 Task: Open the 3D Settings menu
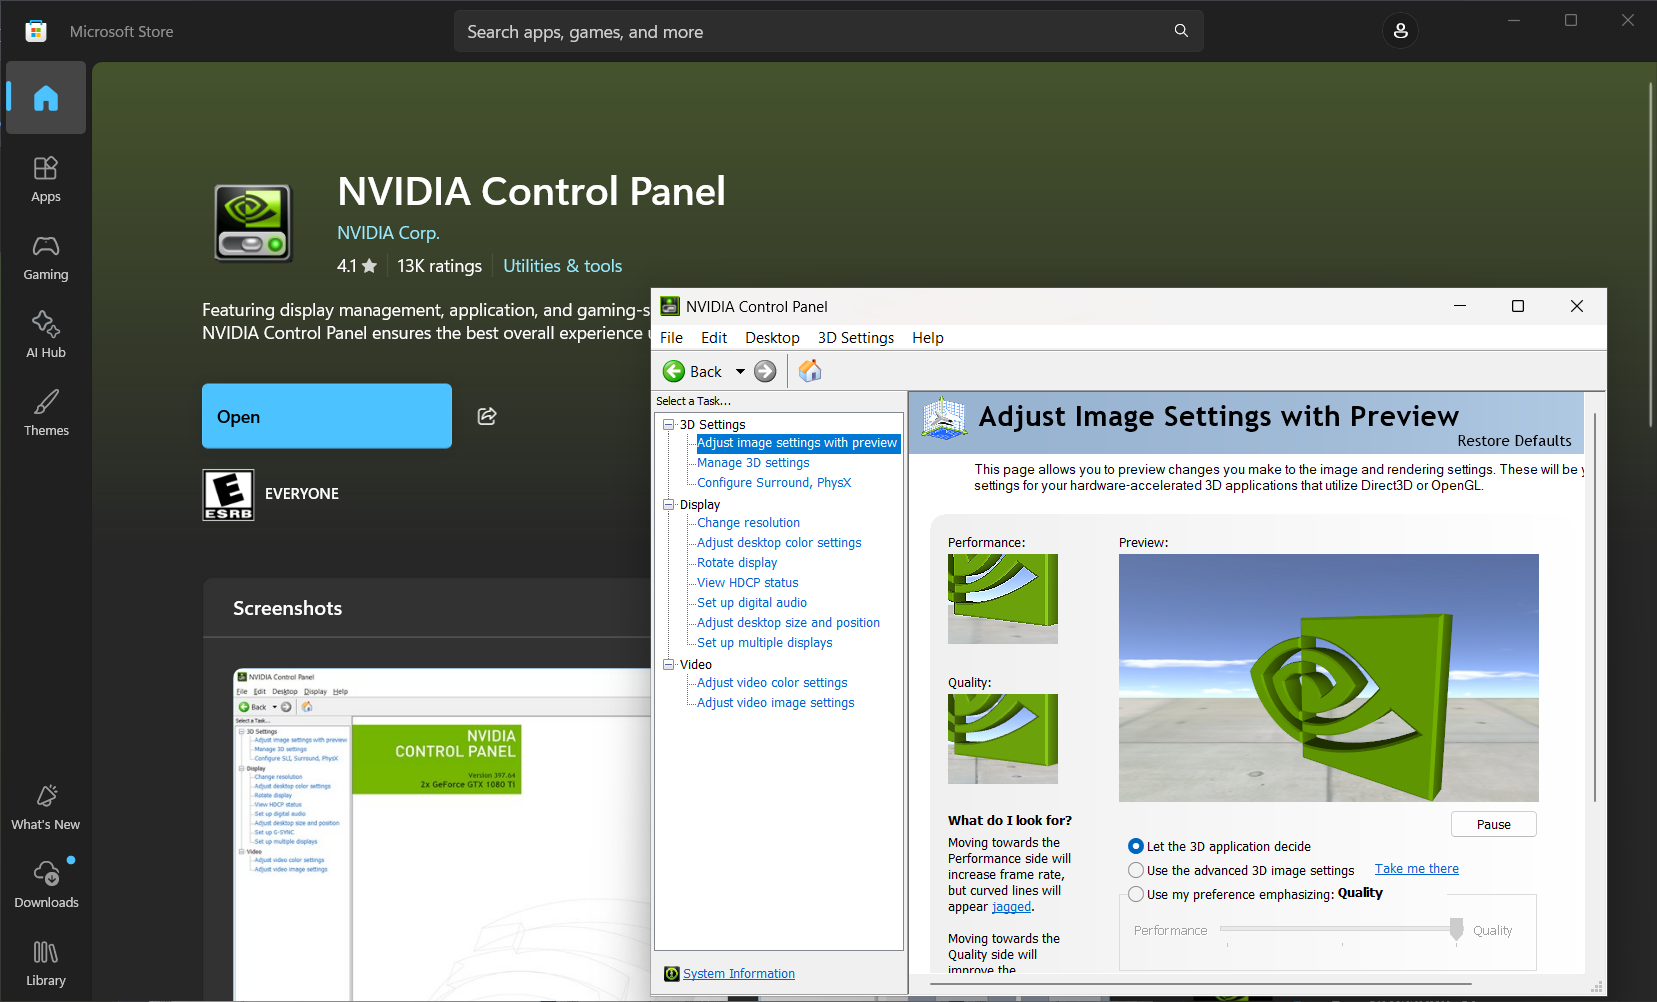(x=856, y=338)
